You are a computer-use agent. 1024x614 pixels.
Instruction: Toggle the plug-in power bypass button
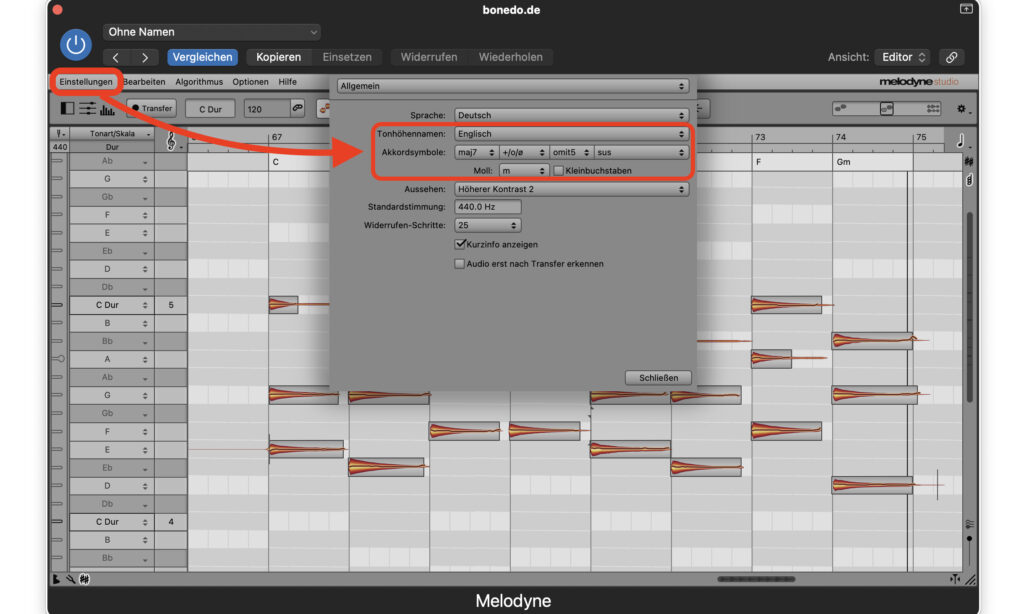76,44
